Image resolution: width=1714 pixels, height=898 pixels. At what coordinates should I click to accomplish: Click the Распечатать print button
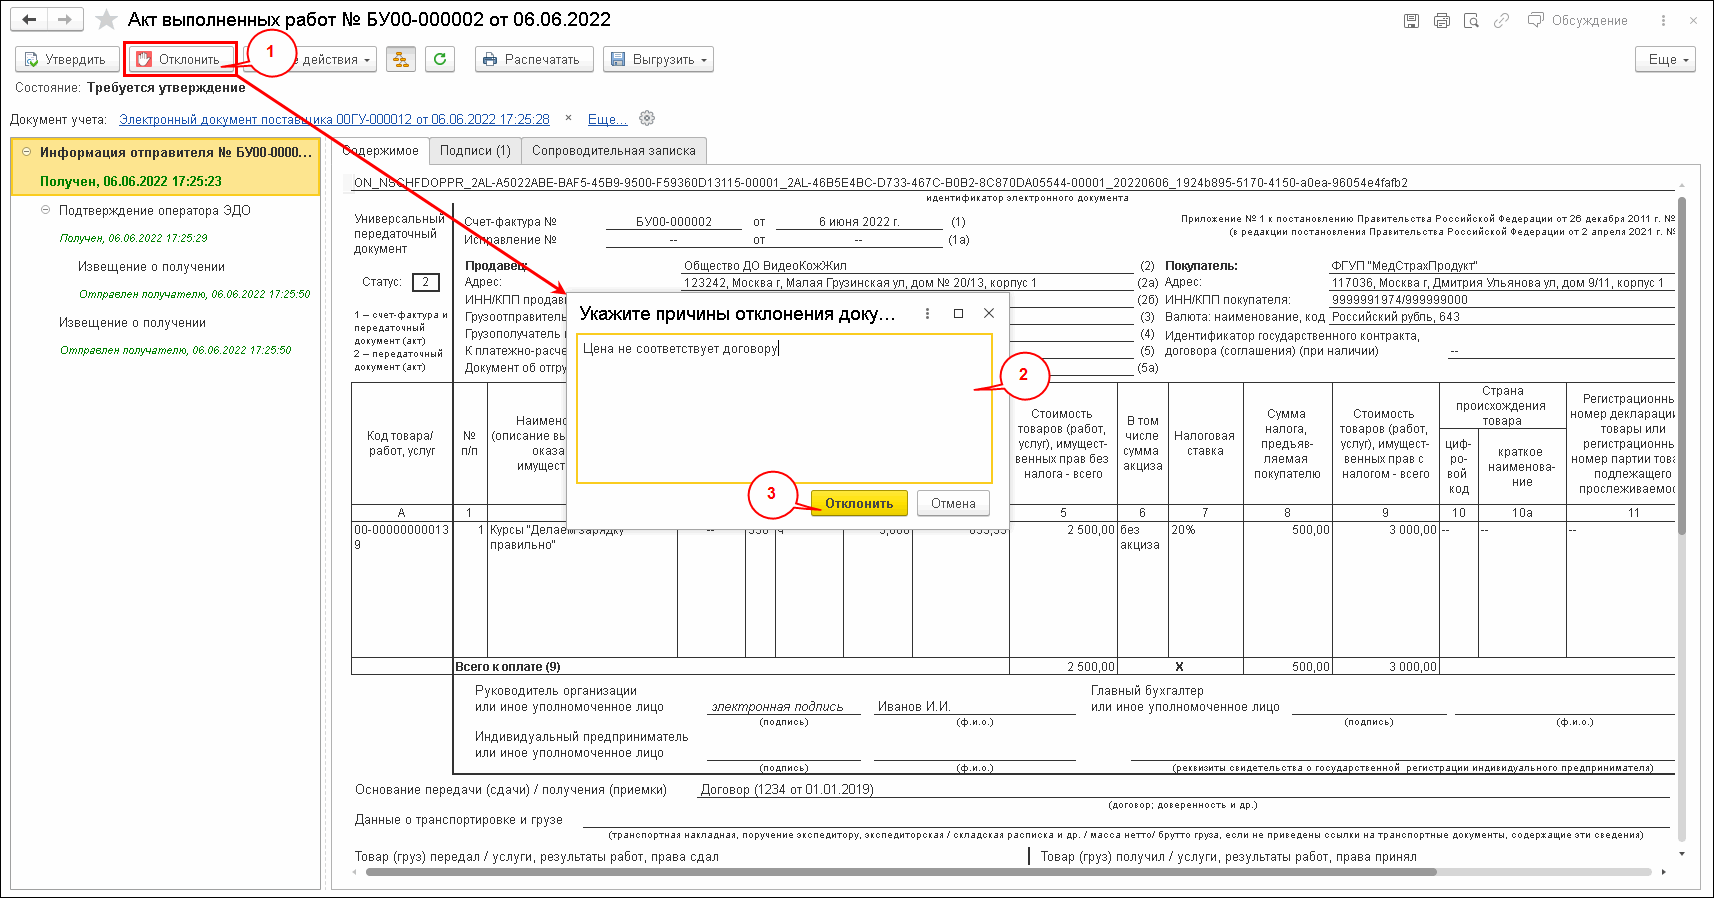(x=534, y=59)
